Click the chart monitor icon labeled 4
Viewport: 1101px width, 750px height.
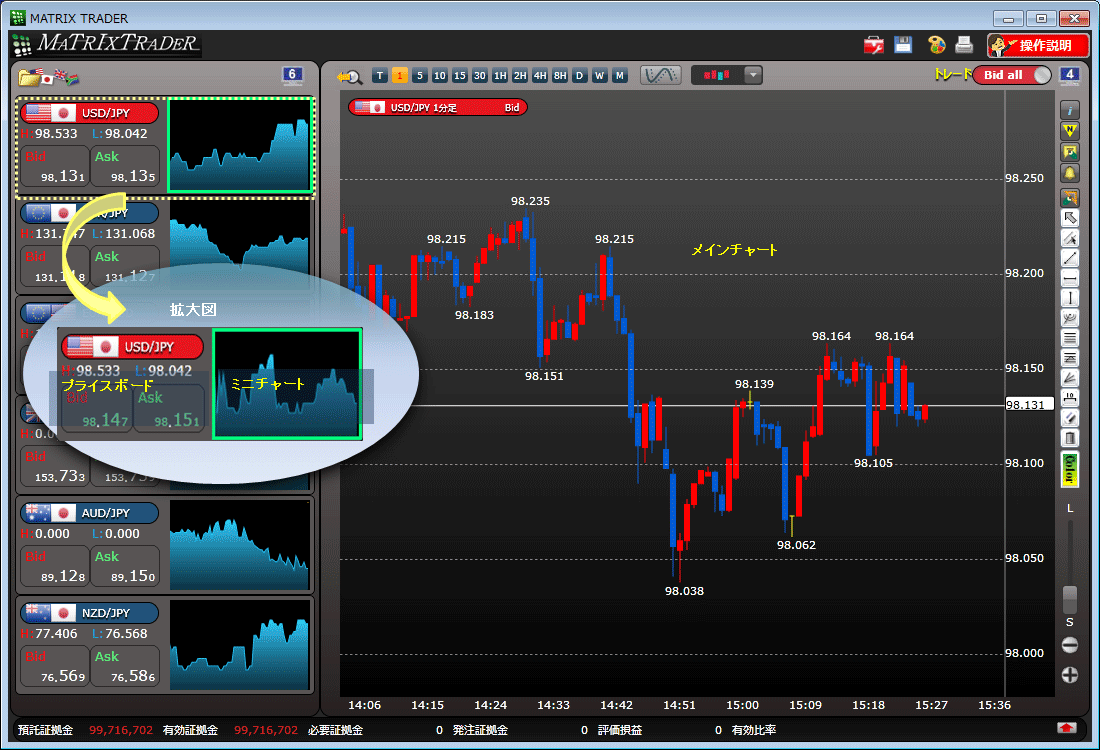pyautogui.click(x=1069, y=75)
